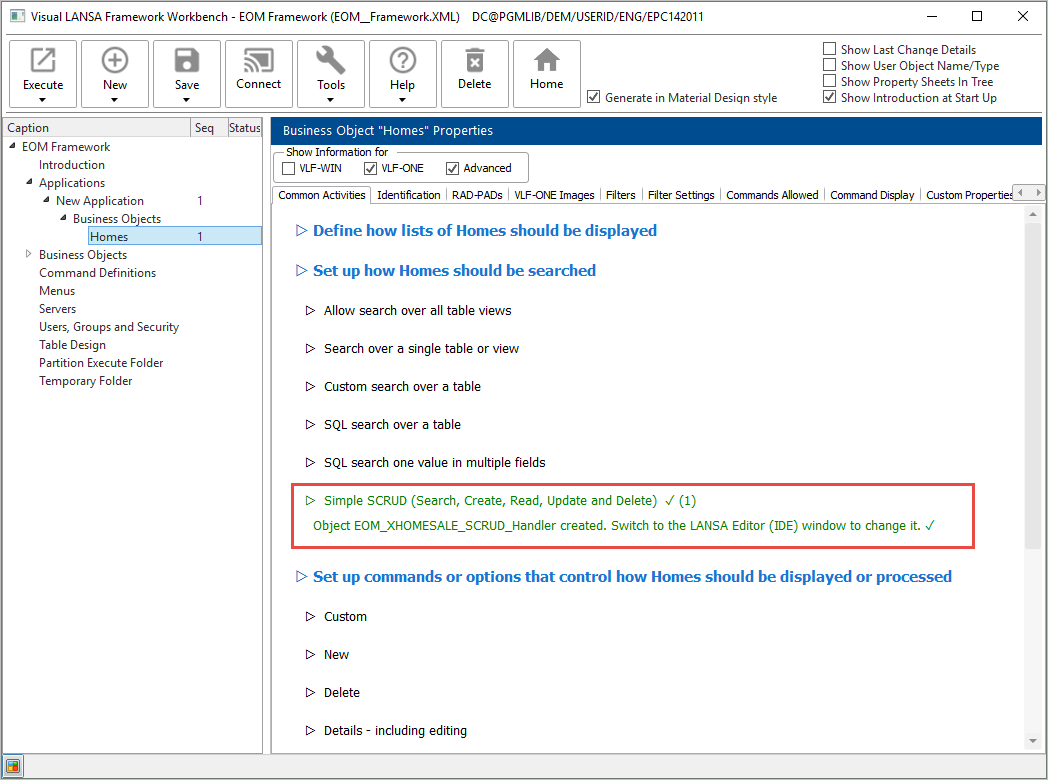Viewport: 1048px width, 780px height.
Task: Open the Filter Settings tab
Action: click(x=680, y=195)
